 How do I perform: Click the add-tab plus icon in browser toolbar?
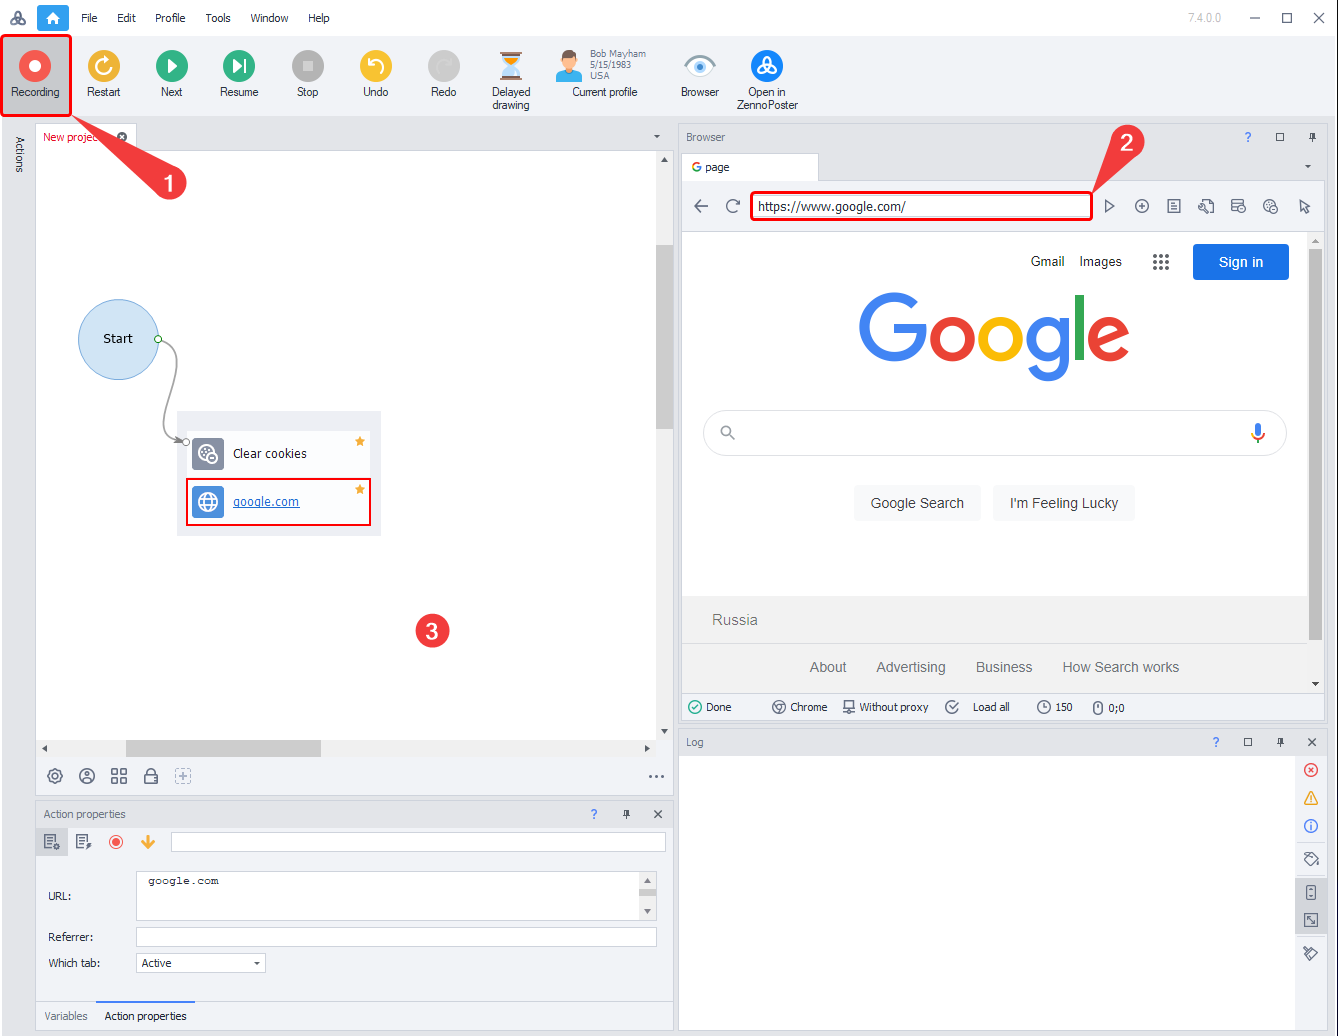pos(1142,206)
